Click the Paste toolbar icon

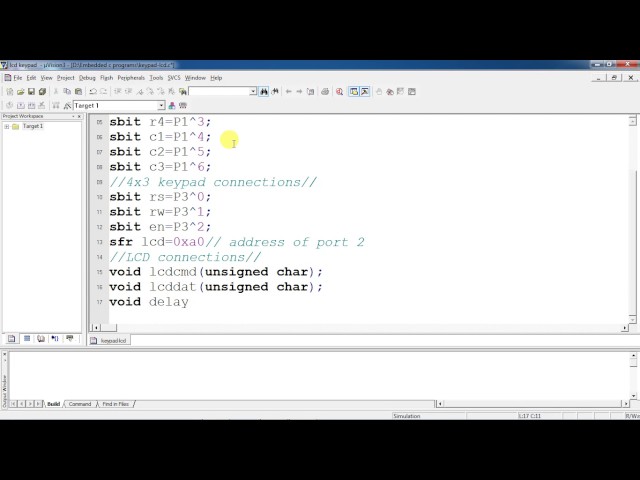[x=78, y=91]
